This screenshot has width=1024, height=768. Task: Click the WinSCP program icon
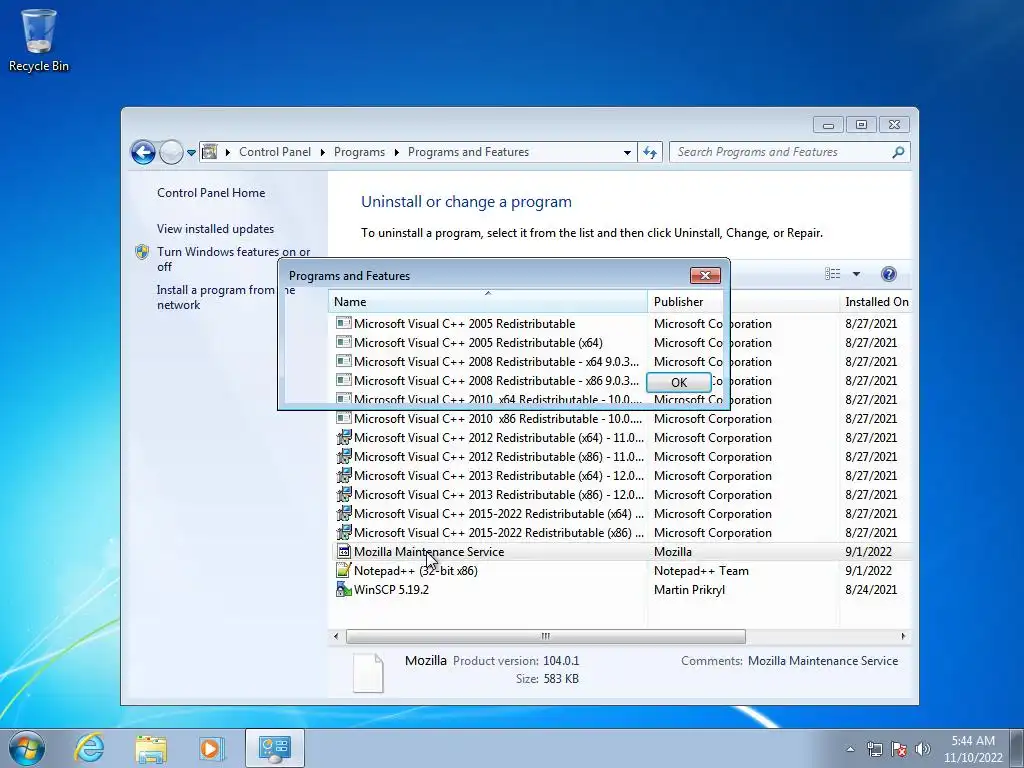click(344, 589)
